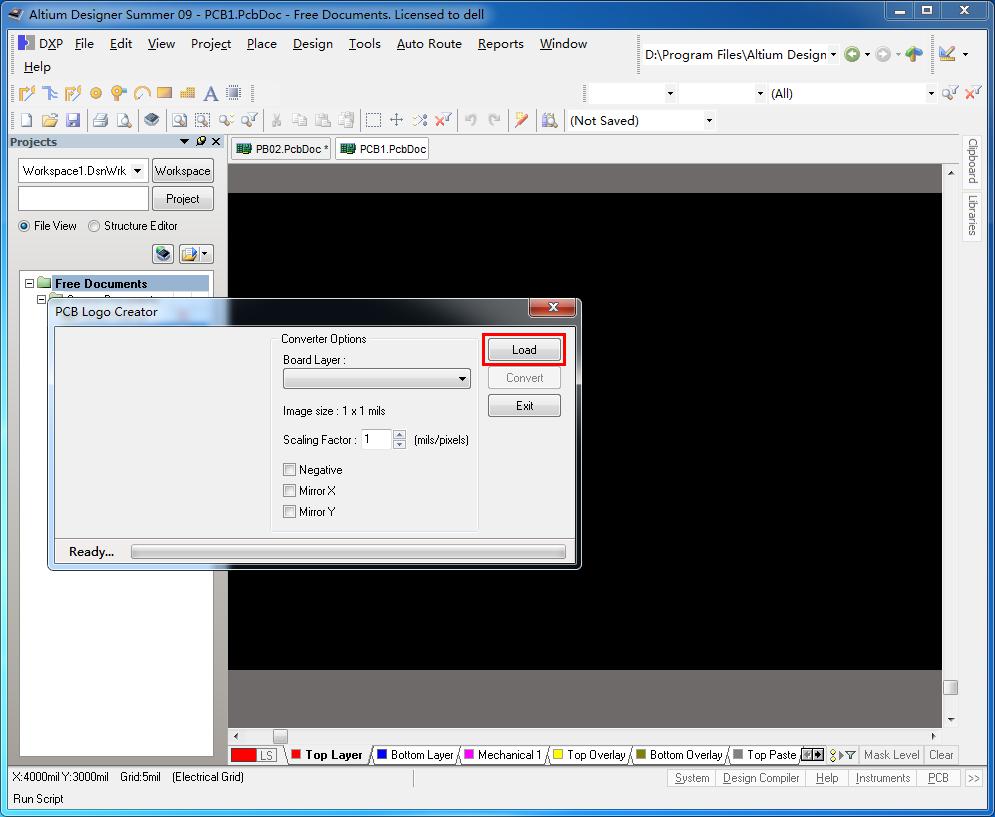The image size is (995, 817).
Task: Click the Print icon
Action: 100,120
